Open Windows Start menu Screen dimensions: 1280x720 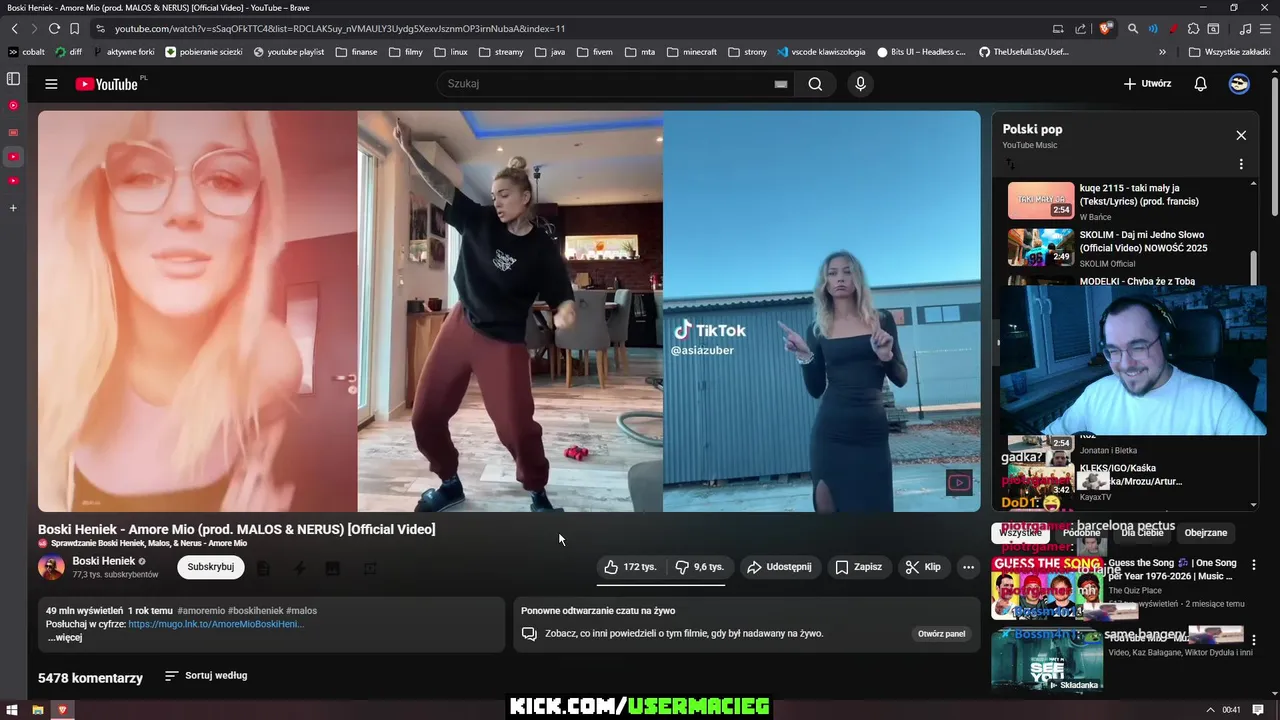click(x=11, y=710)
